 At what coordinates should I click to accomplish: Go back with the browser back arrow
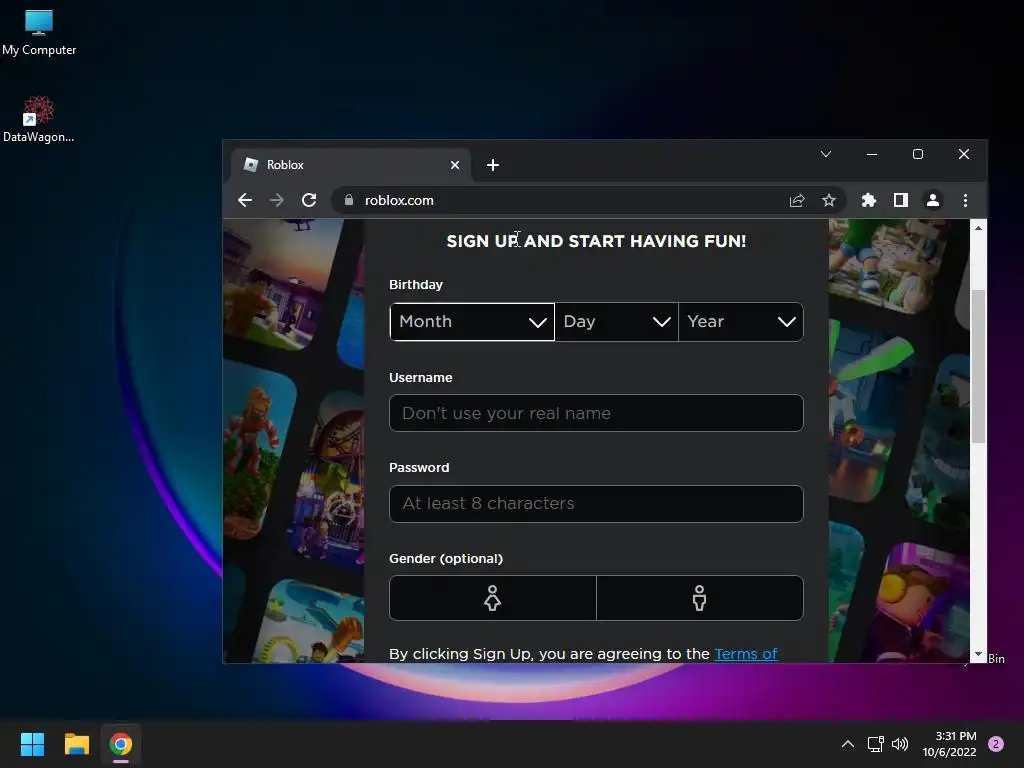245,200
